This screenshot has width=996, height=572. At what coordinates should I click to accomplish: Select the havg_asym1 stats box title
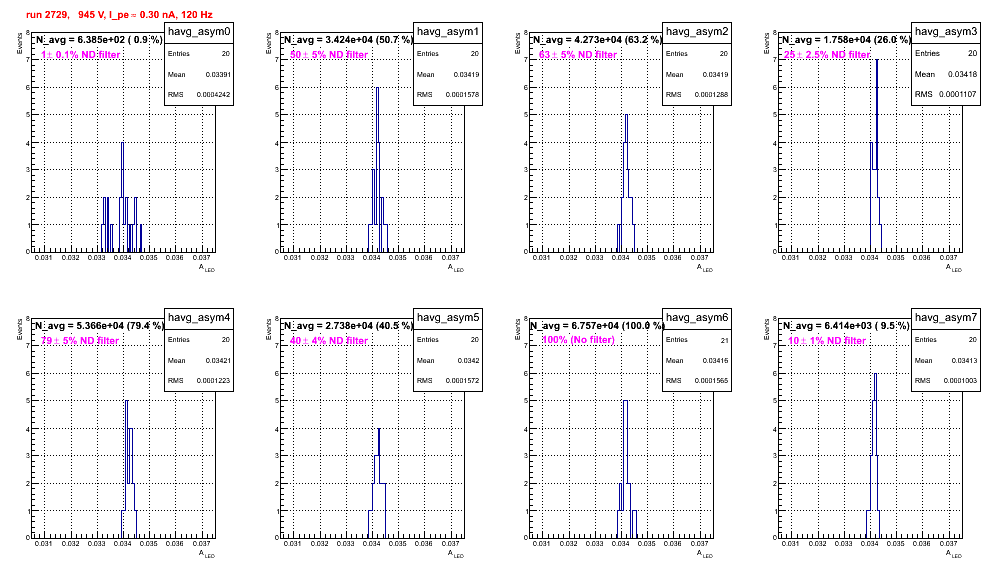(448, 31)
